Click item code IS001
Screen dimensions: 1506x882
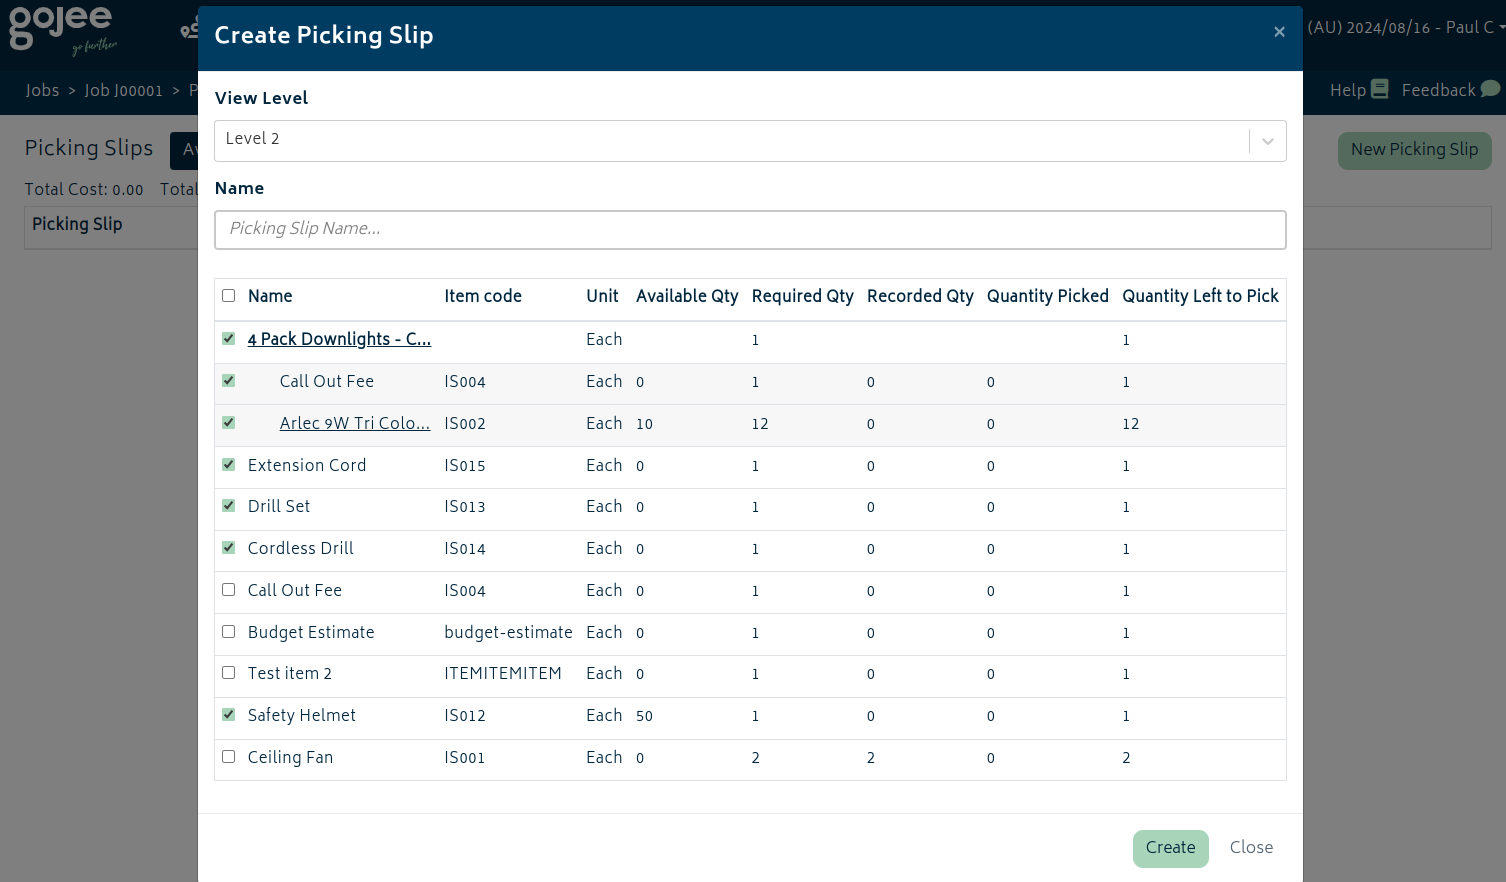pyautogui.click(x=465, y=758)
